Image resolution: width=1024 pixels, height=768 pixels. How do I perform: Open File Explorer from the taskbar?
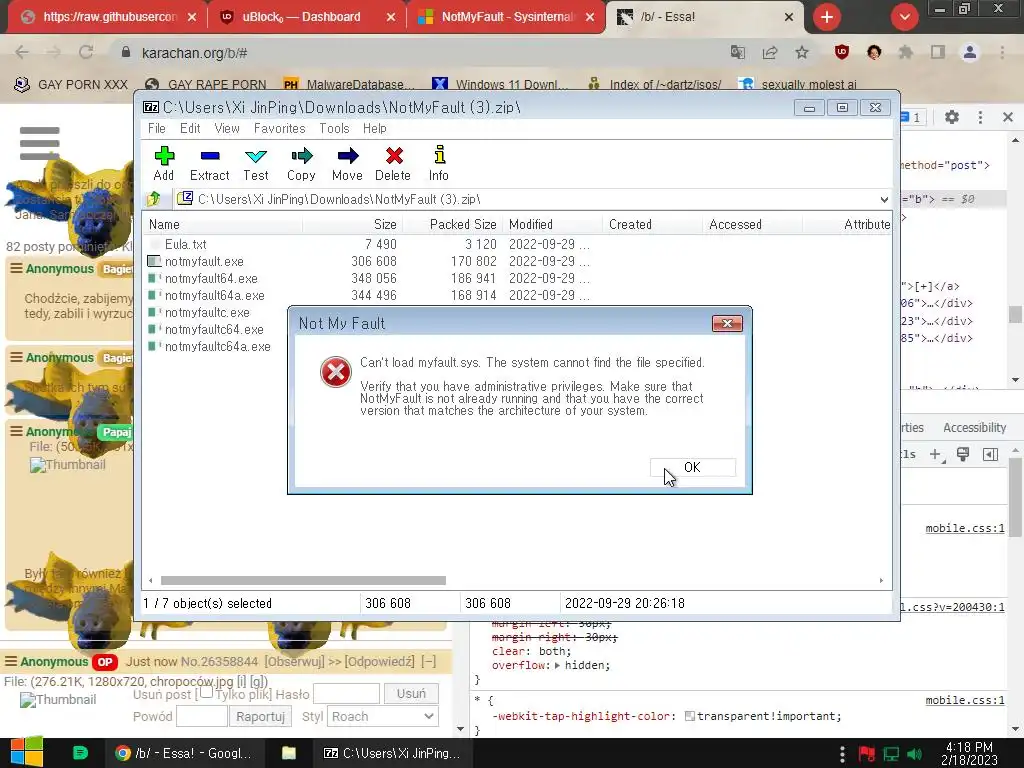pyautogui.click(x=289, y=753)
